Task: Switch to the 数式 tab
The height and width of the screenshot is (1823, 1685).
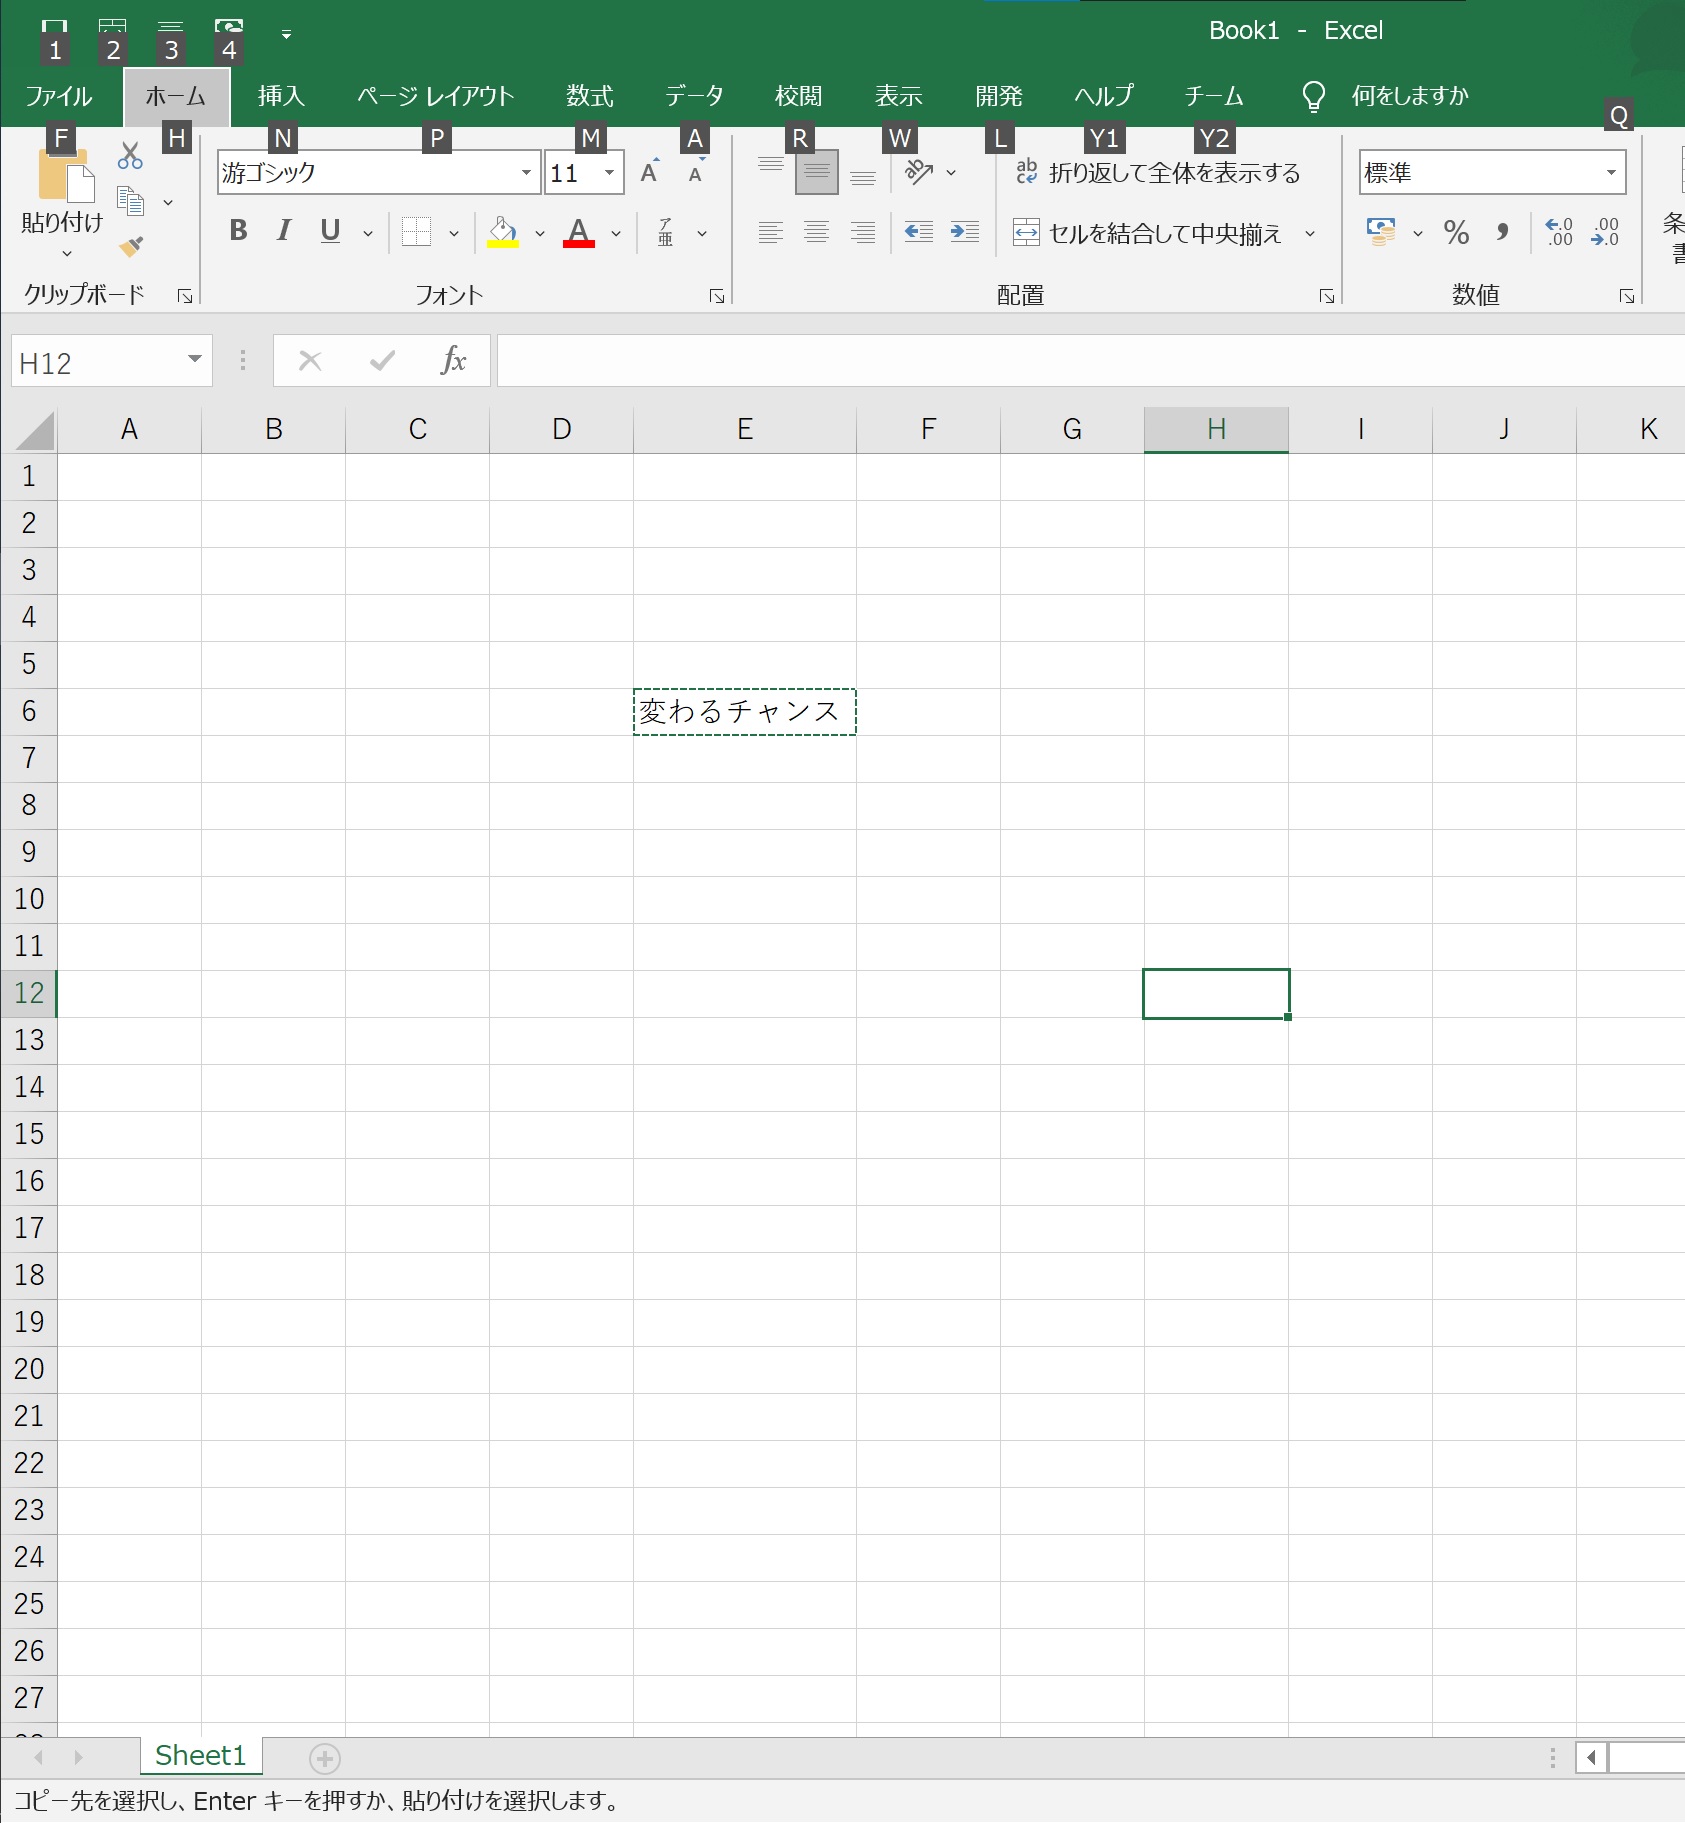Action: (590, 96)
